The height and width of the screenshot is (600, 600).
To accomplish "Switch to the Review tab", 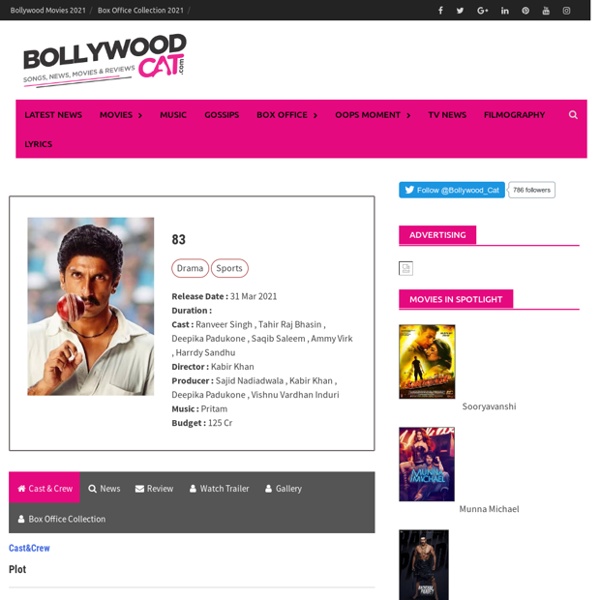I will (x=154, y=489).
